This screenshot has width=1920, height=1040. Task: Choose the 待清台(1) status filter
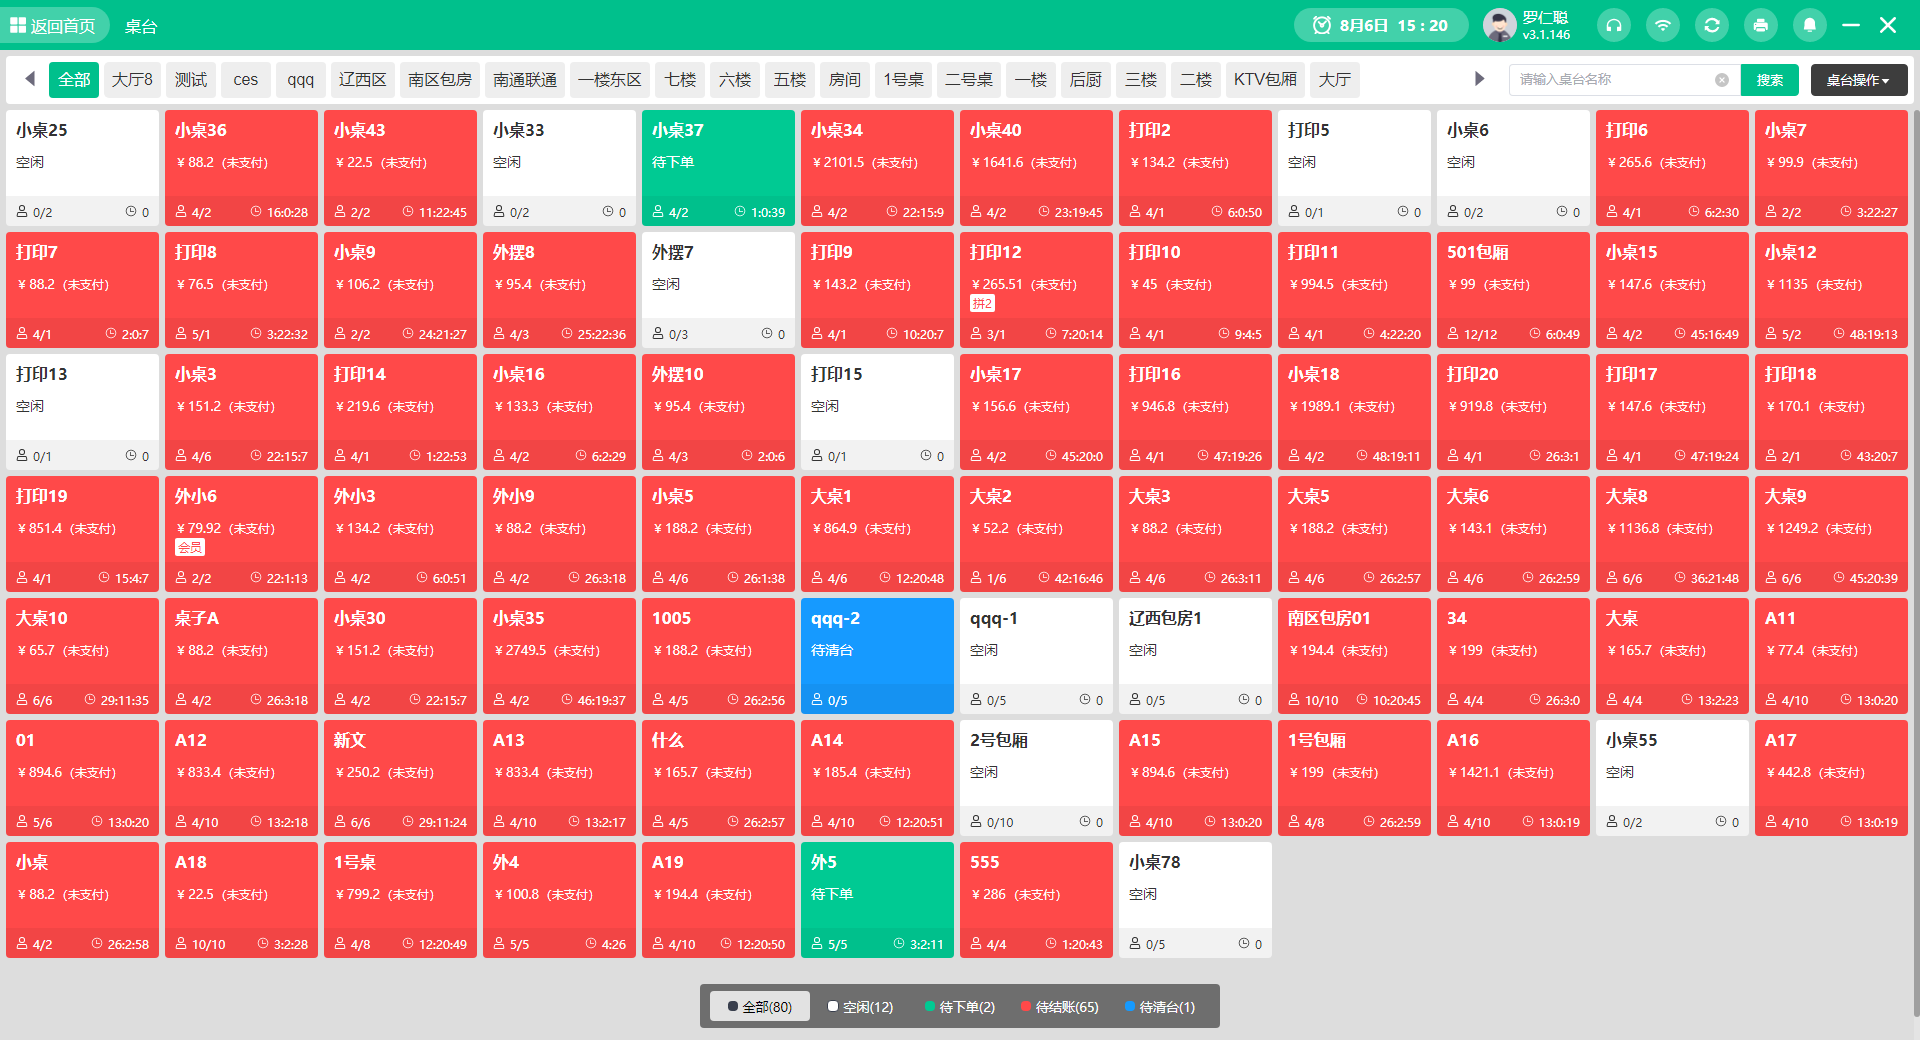click(x=1159, y=1007)
